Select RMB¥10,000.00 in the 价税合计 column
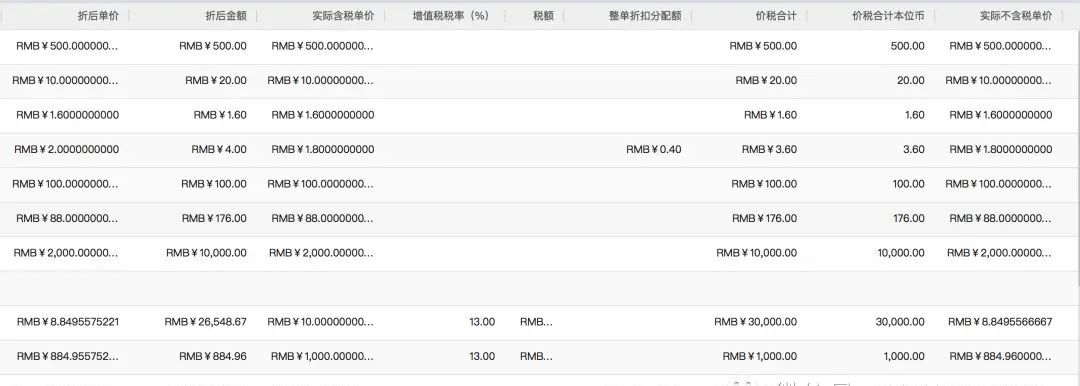 [x=756, y=253]
